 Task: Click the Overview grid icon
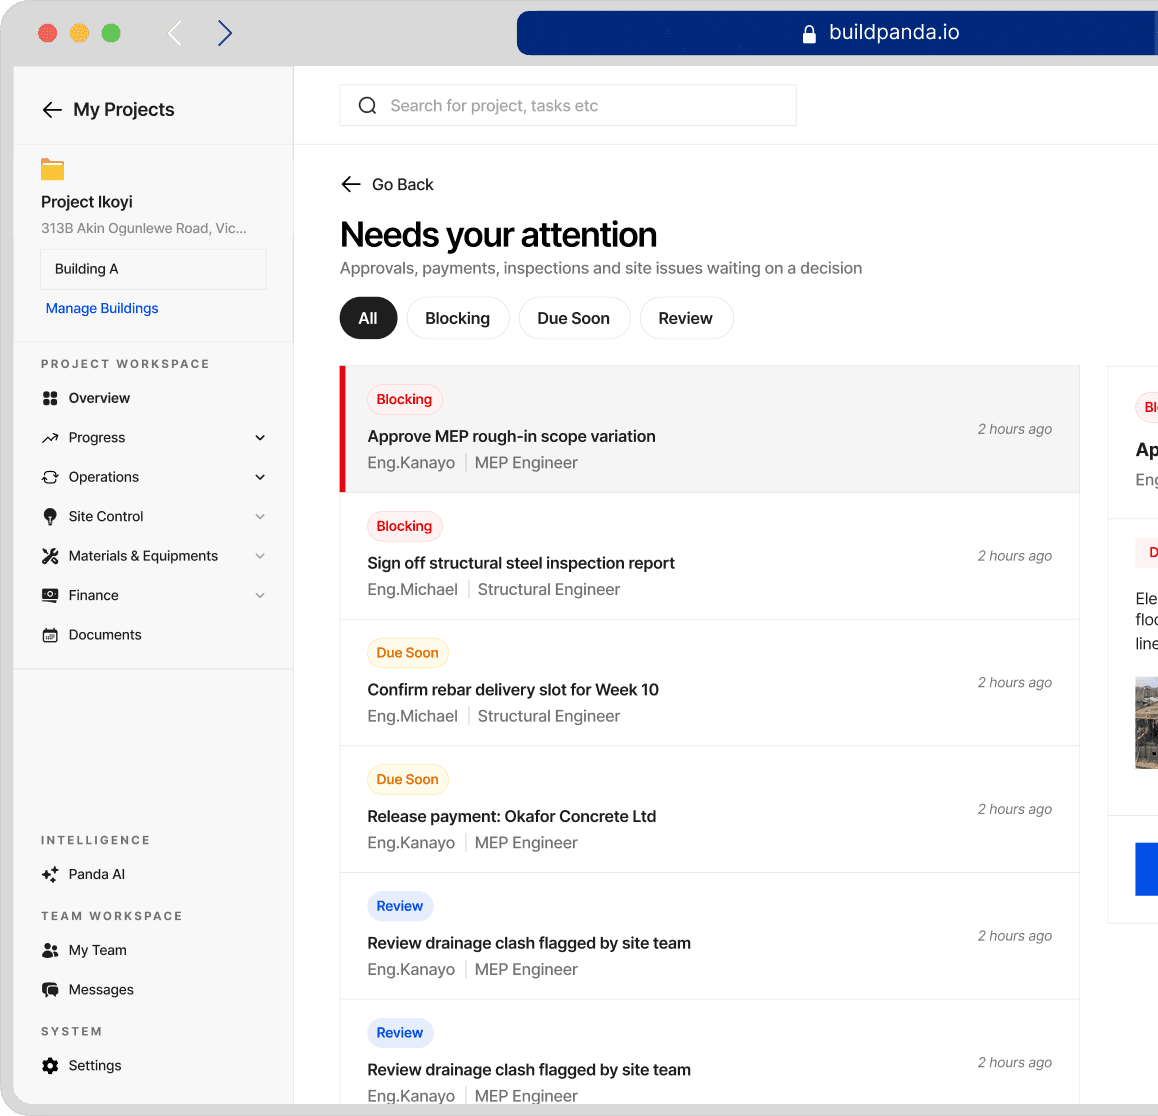coord(50,398)
